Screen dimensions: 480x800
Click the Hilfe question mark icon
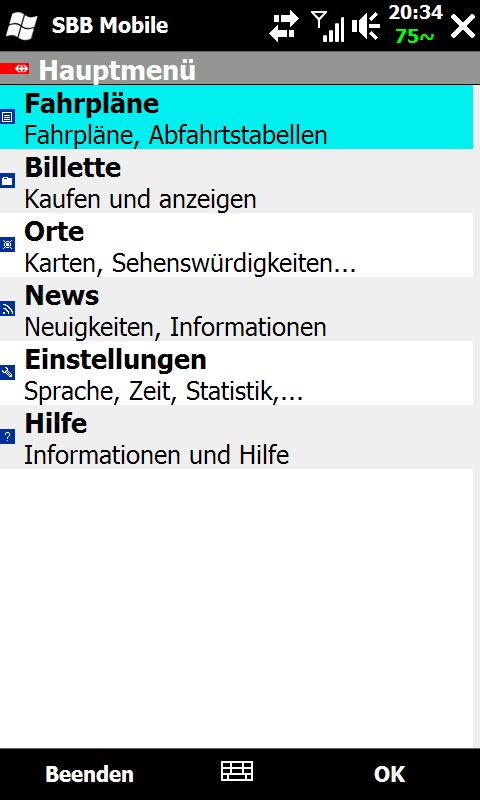pyautogui.click(x=7, y=437)
